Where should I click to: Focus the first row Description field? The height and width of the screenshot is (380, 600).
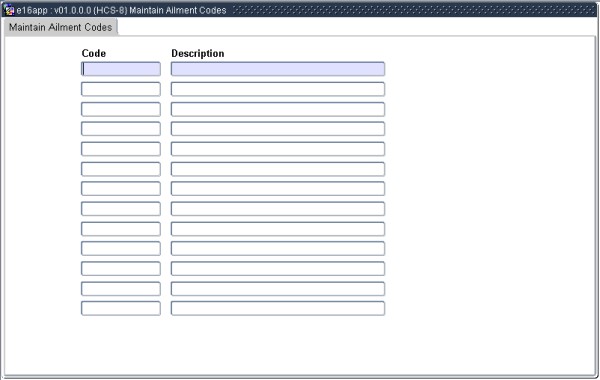[278, 69]
